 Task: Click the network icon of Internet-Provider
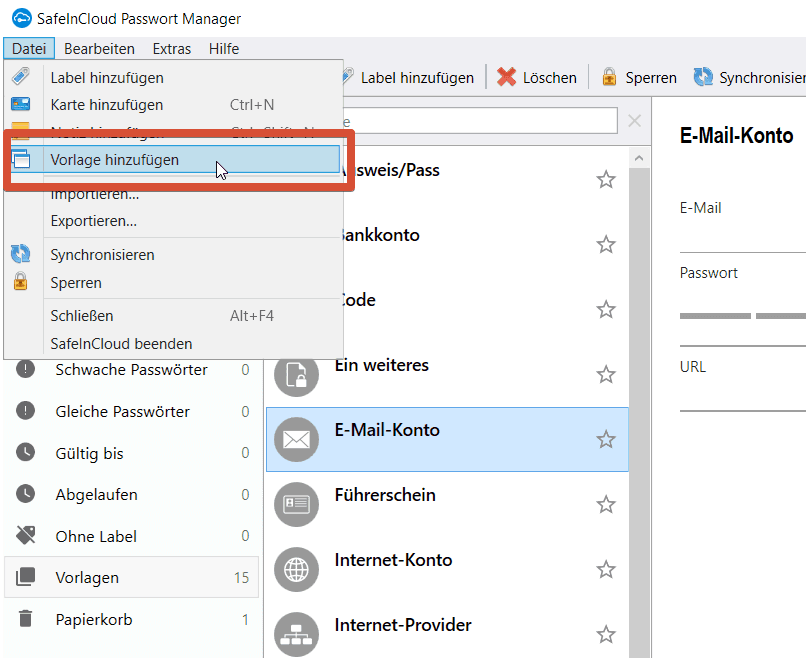point(297,634)
